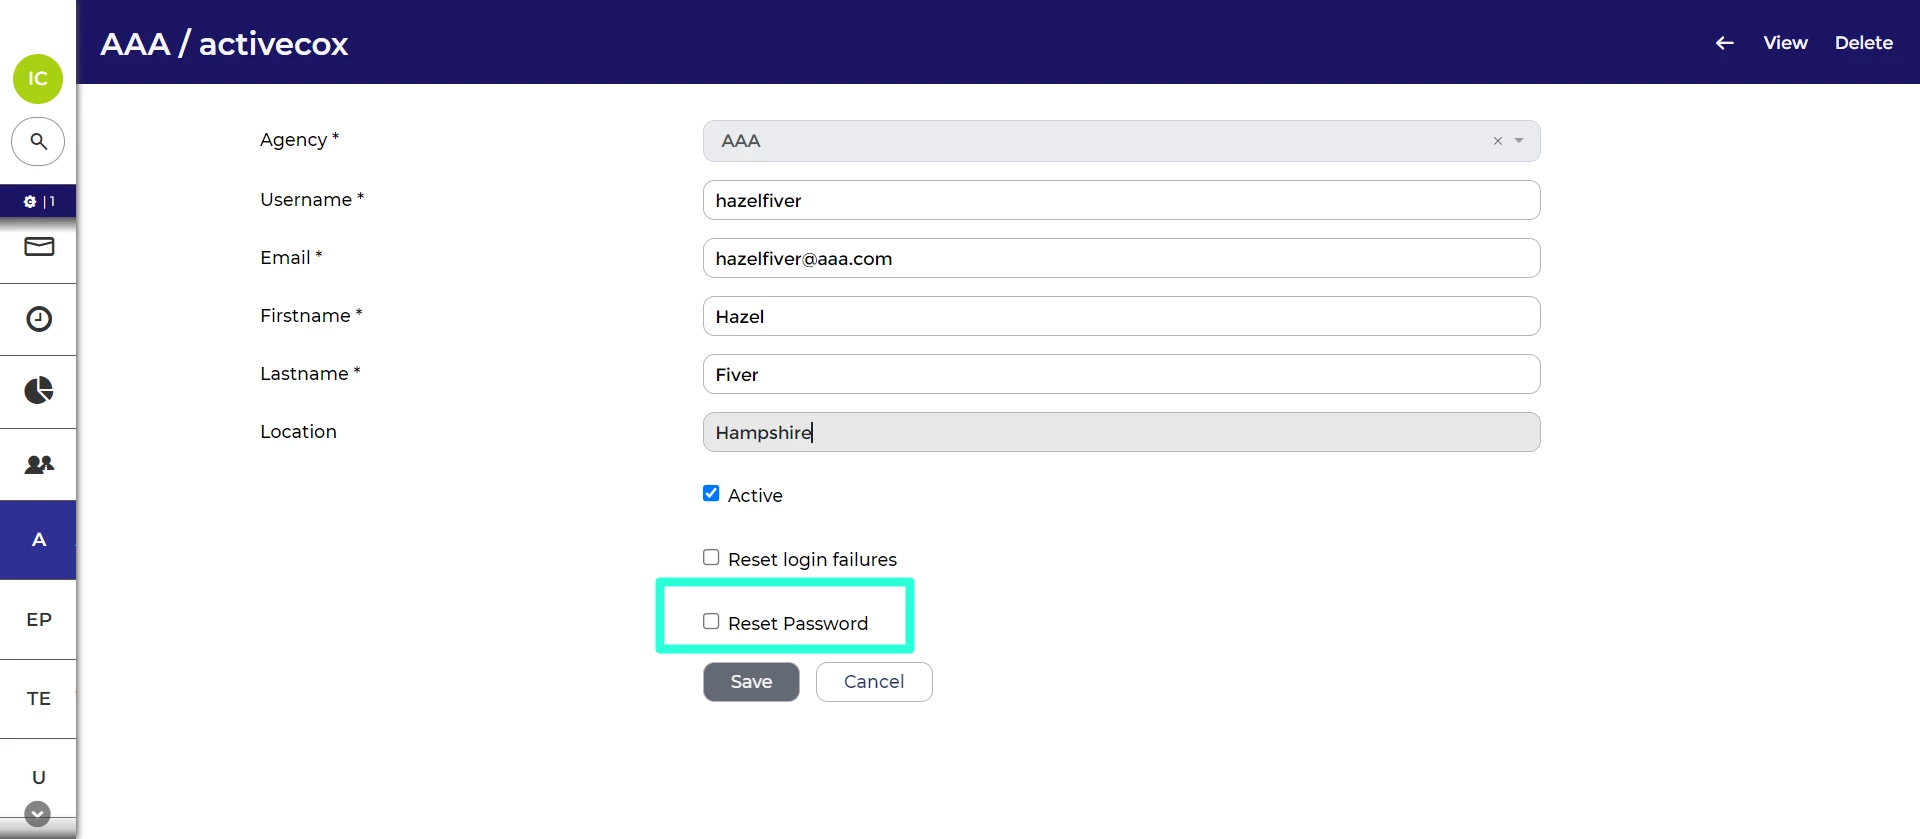This screenshot has height=839, width=1920.
Task: Click the back arrow in header
Action: [x=1725, y=43]
